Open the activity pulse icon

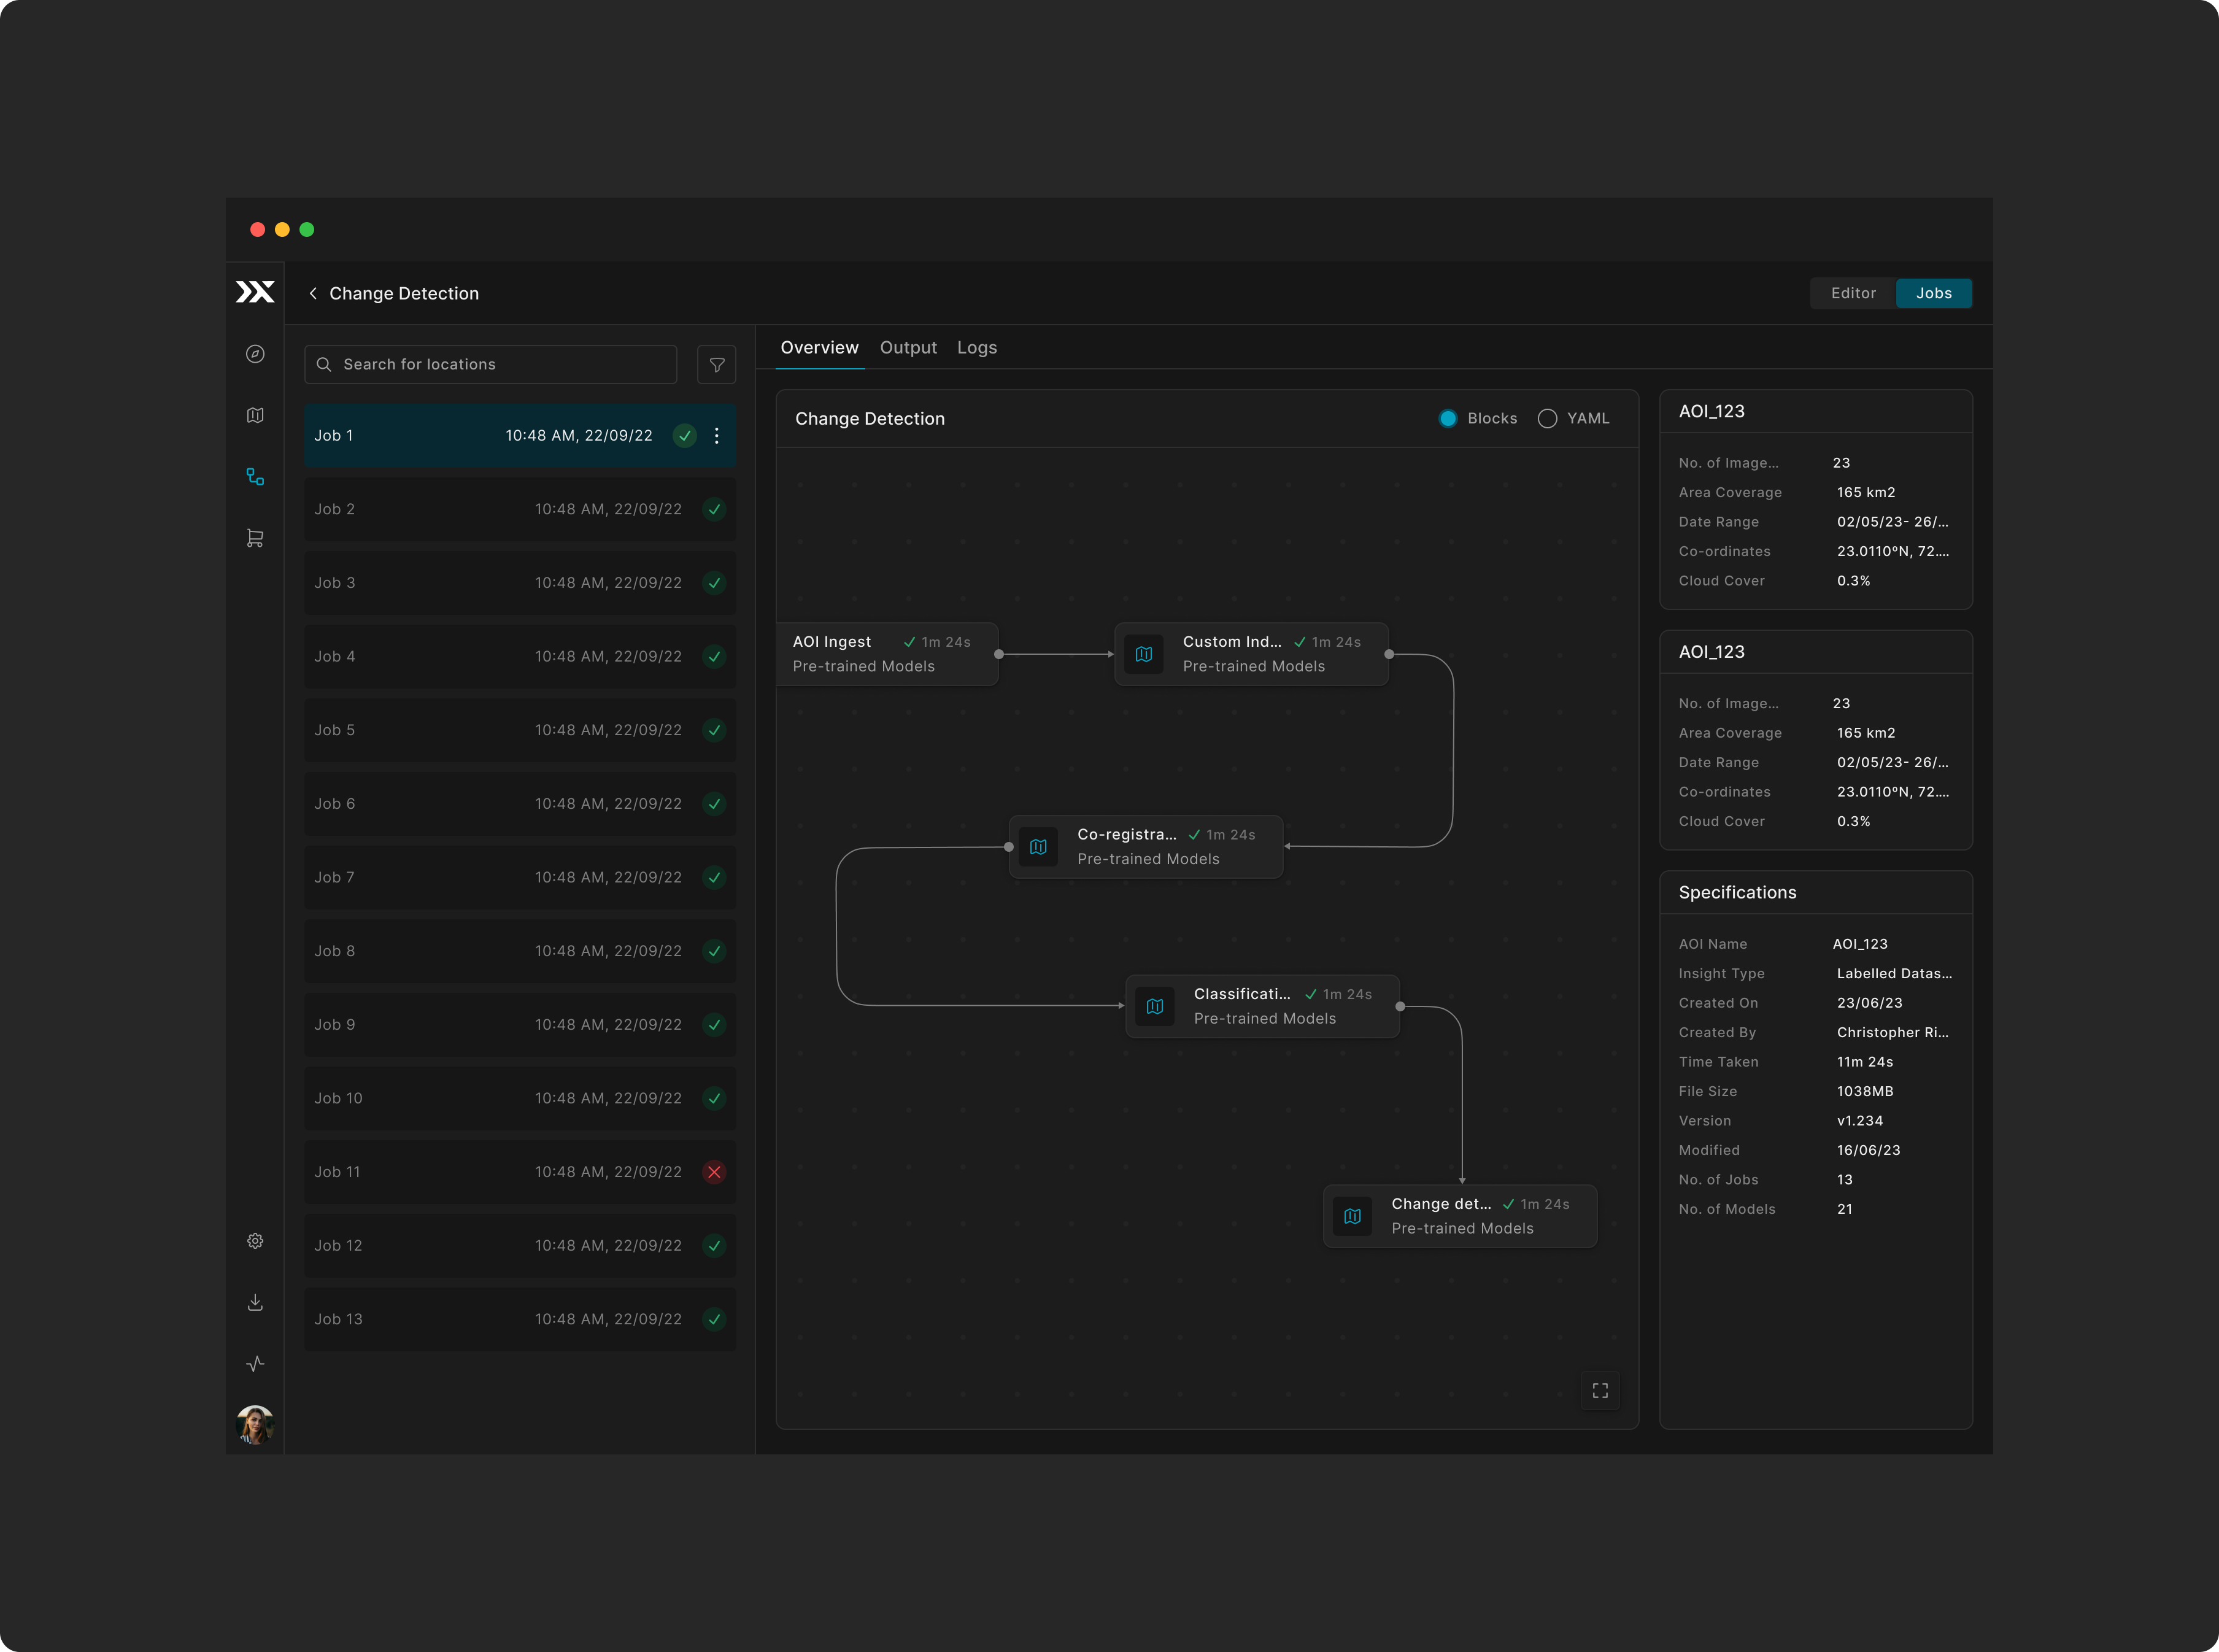(x=255, y=1364)
